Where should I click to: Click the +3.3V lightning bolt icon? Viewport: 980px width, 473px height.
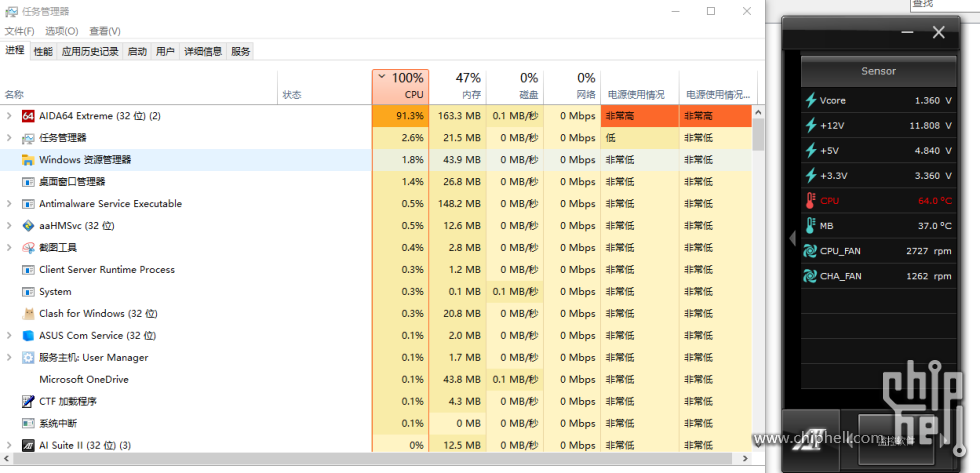[x=811, y=176]
